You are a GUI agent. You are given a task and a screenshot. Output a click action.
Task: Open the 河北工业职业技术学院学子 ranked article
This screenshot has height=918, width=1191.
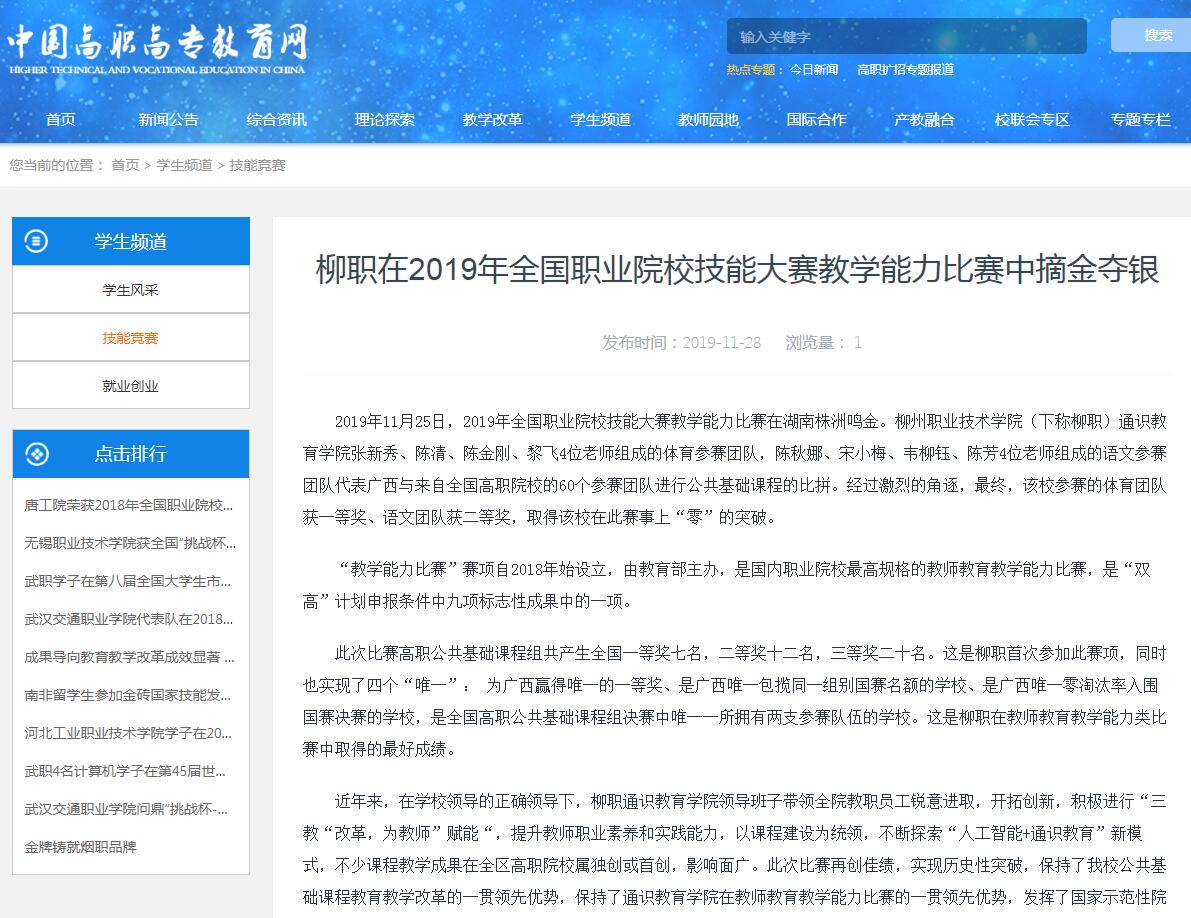click(129, 733)
